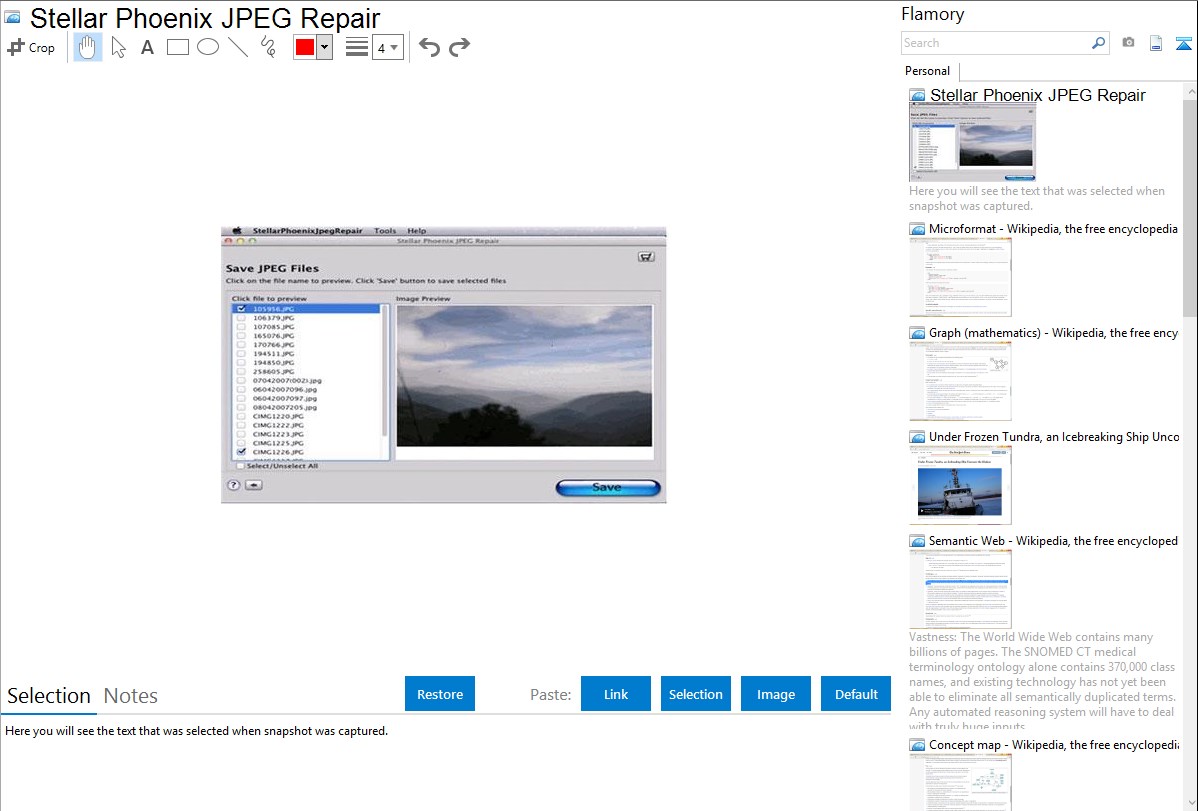Viewport: 1198px width, 811px height.
Task: Toggle checkbox for CIMG1220.JPG file
Action: tap(241, 417)
